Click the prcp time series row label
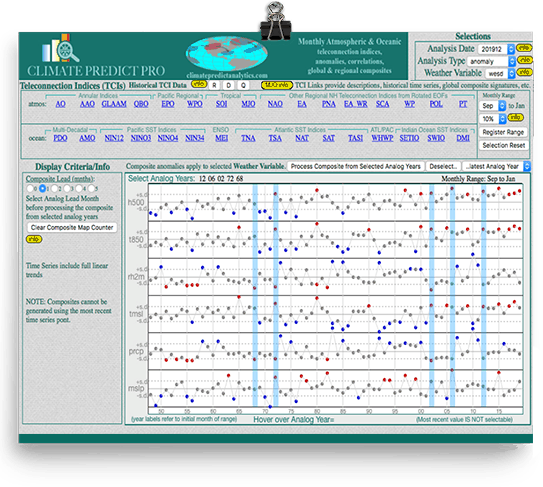Screen dimensions: 543x487 [136, 351]
